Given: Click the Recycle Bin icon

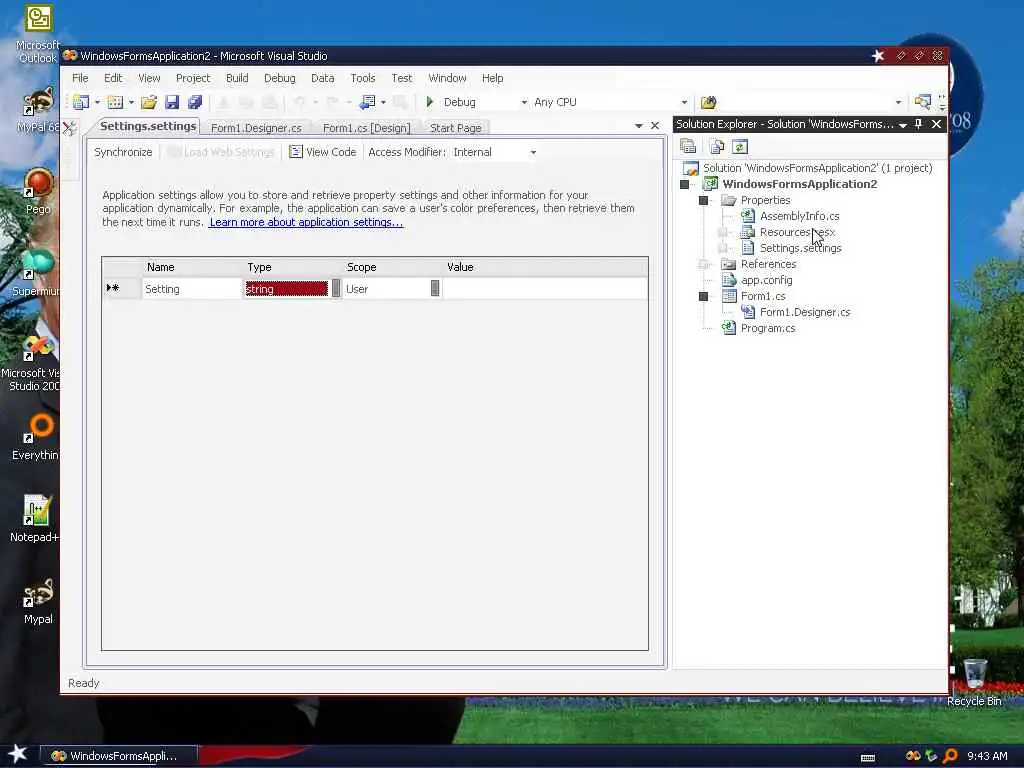Looking at the screenshot, I should click(x=974, y=682).
